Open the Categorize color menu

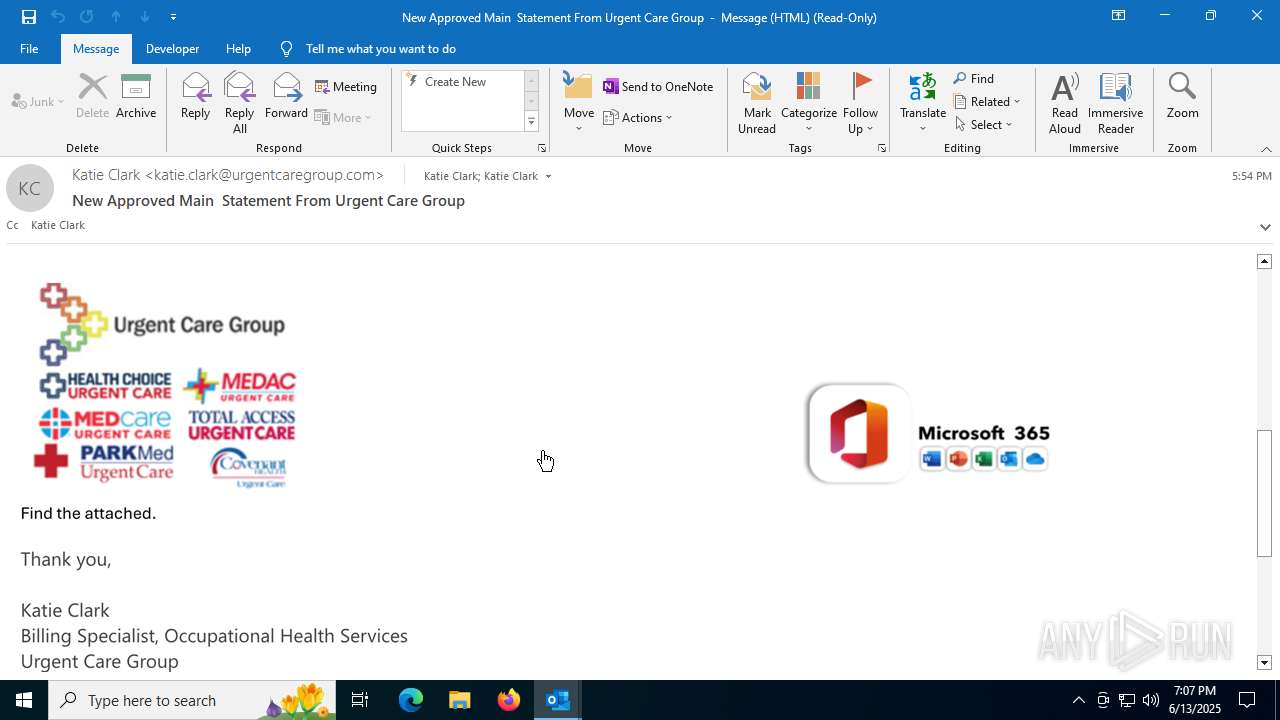pos(809,103)
